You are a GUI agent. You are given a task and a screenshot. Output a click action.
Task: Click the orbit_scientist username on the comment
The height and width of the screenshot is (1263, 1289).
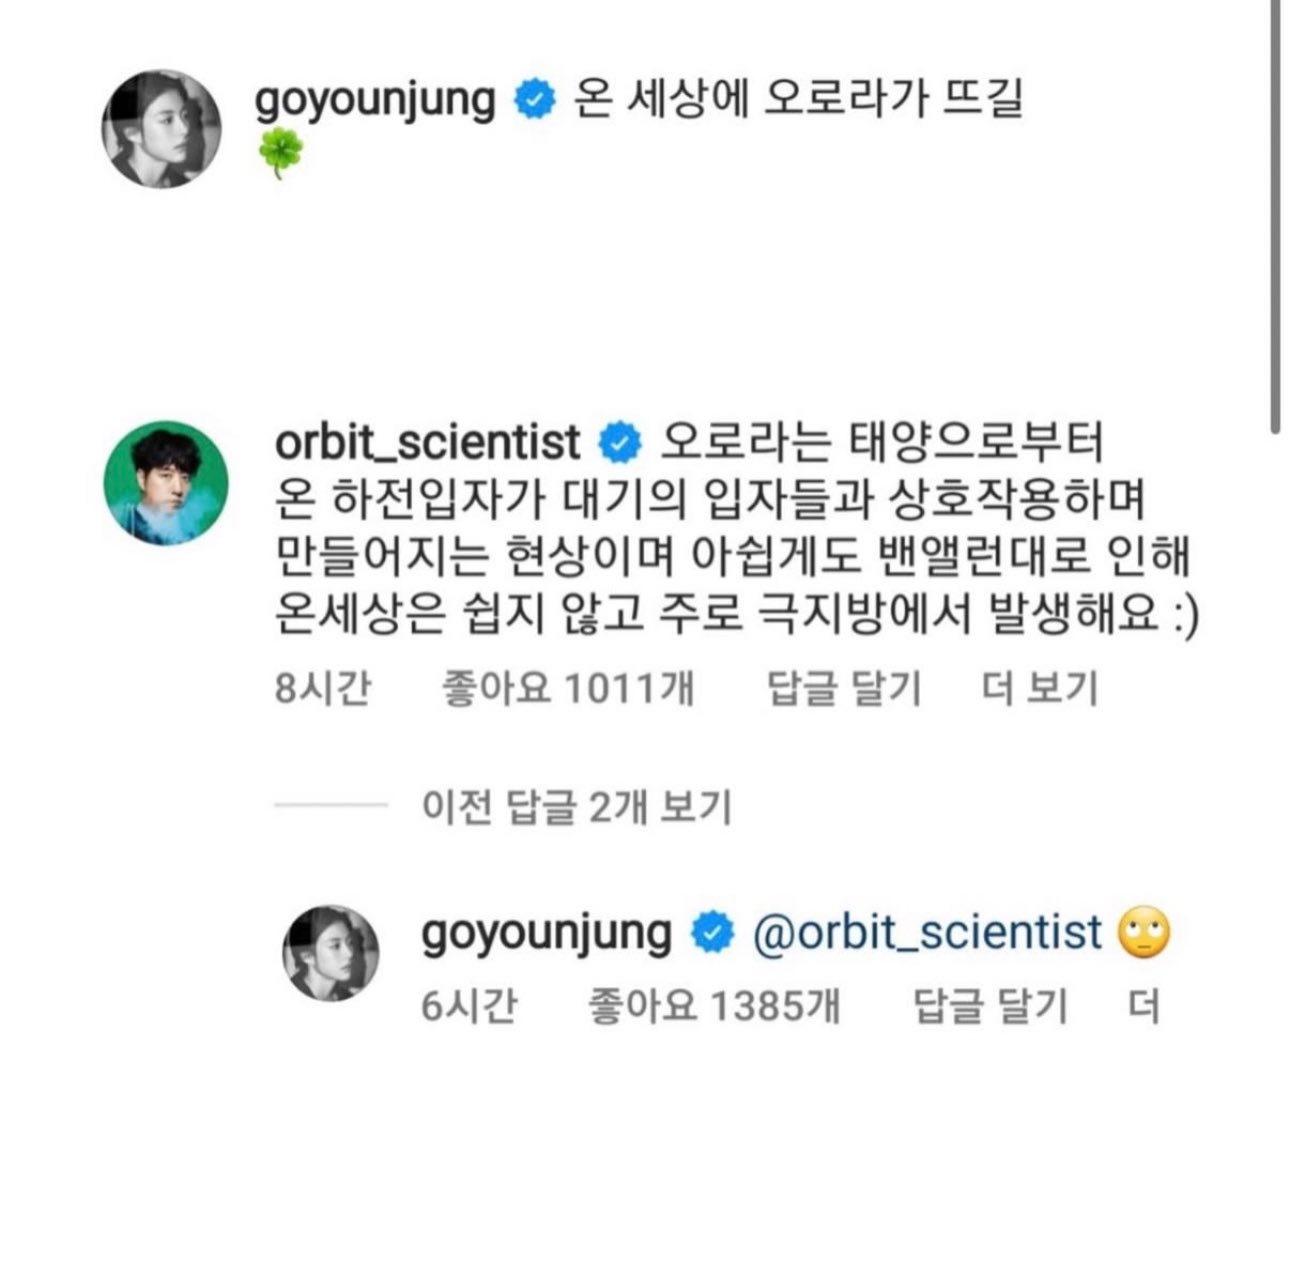tap(427, 442)
